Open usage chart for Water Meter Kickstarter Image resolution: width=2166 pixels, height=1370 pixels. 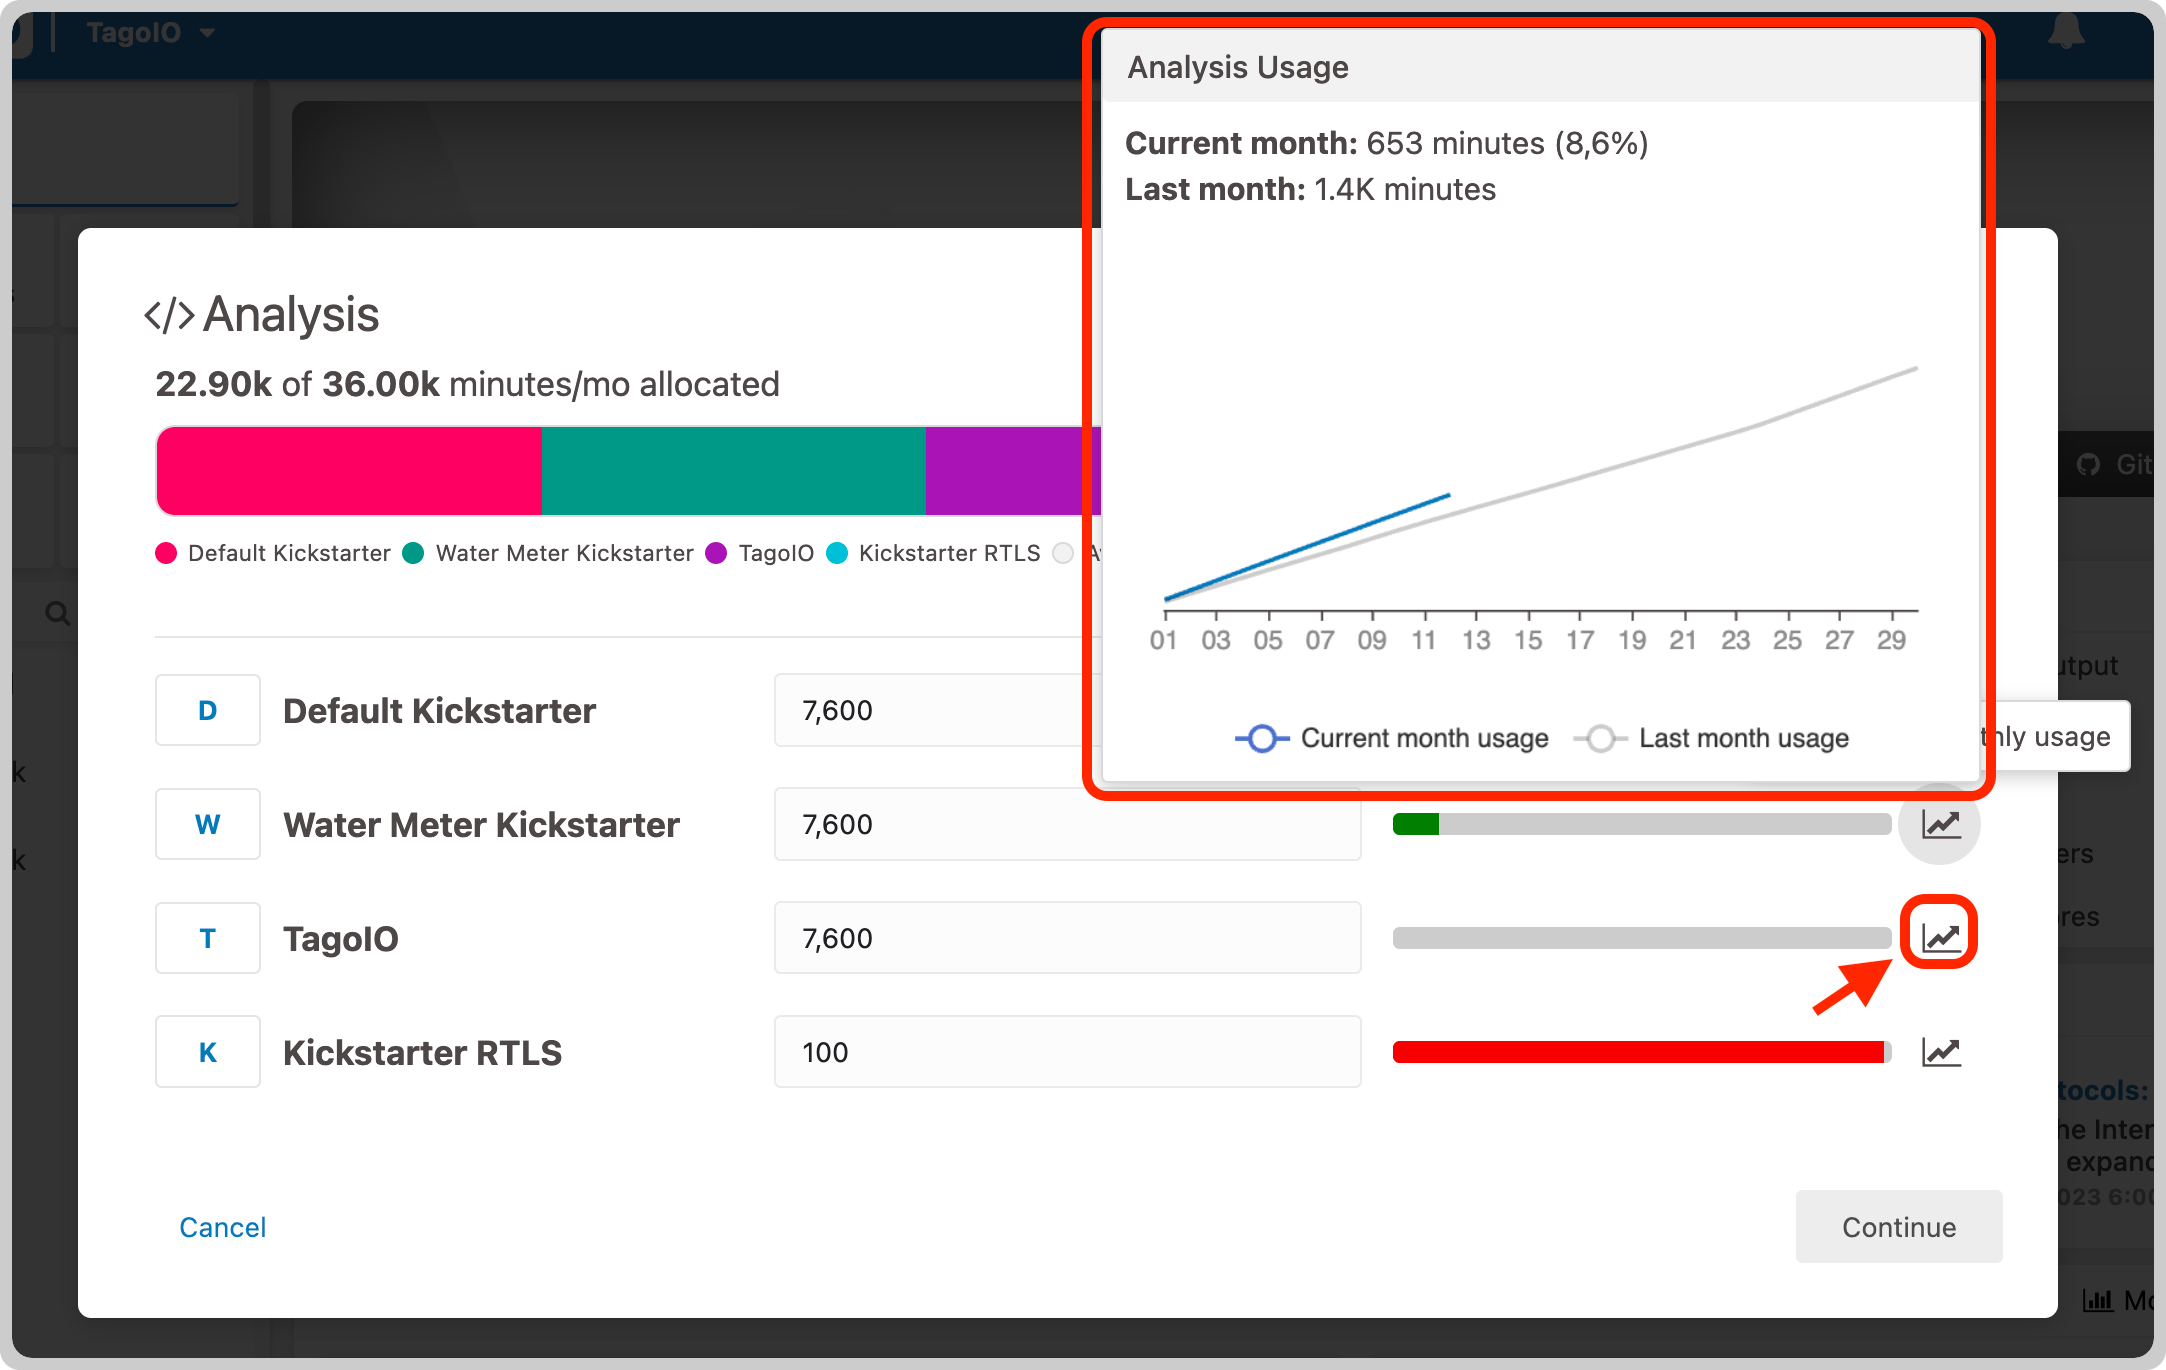click(x=1940, y=824)
